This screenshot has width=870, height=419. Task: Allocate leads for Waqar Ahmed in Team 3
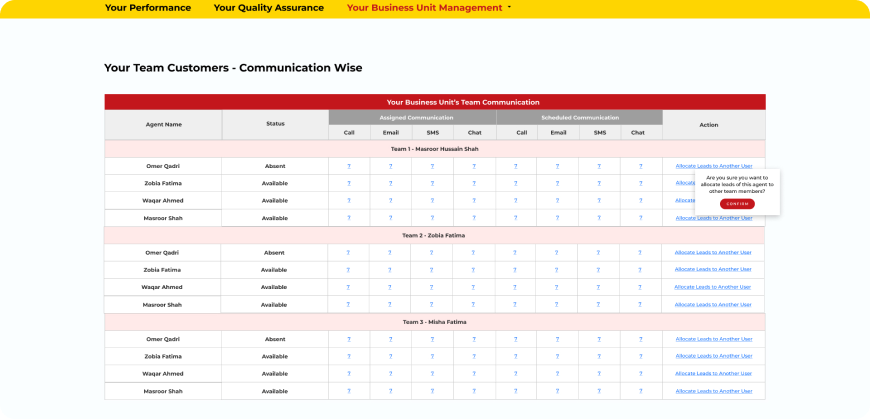tap(713, 374)
